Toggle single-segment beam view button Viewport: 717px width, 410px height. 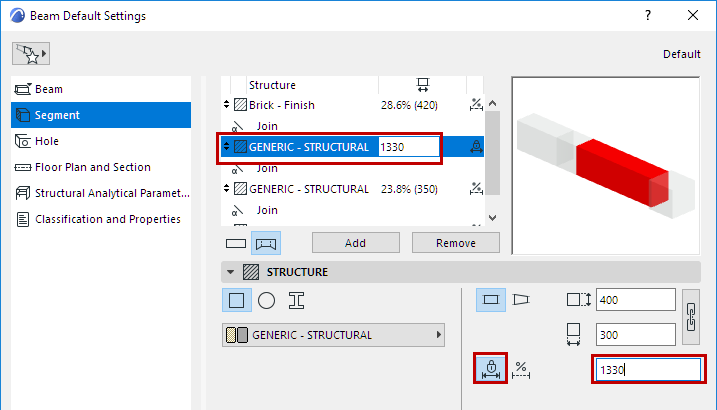tap(236, 243)
